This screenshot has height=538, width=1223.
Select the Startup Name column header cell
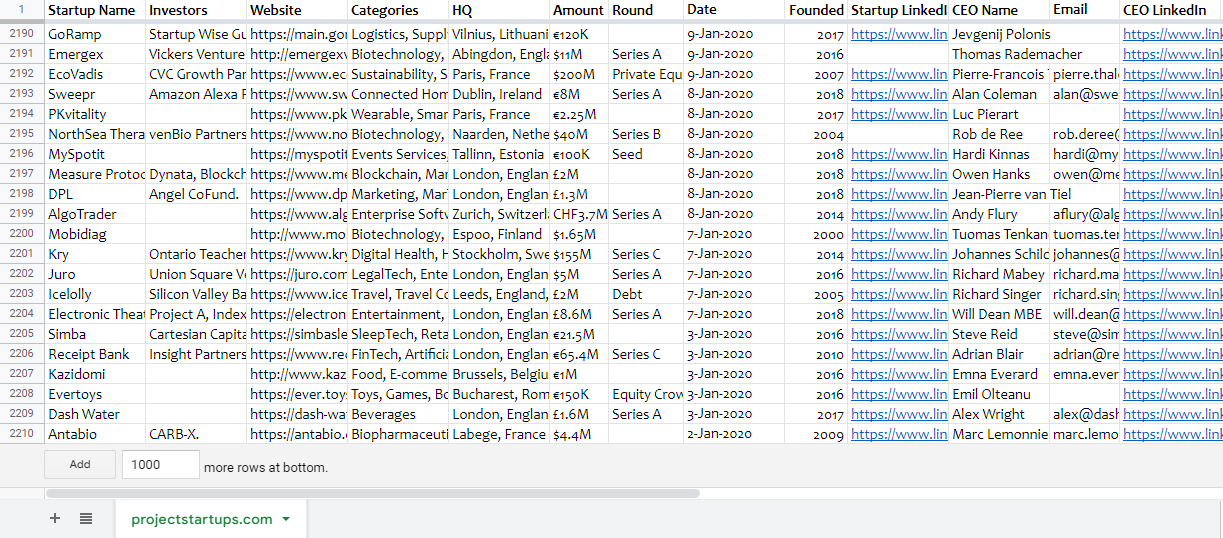click(x=95, y=10)
